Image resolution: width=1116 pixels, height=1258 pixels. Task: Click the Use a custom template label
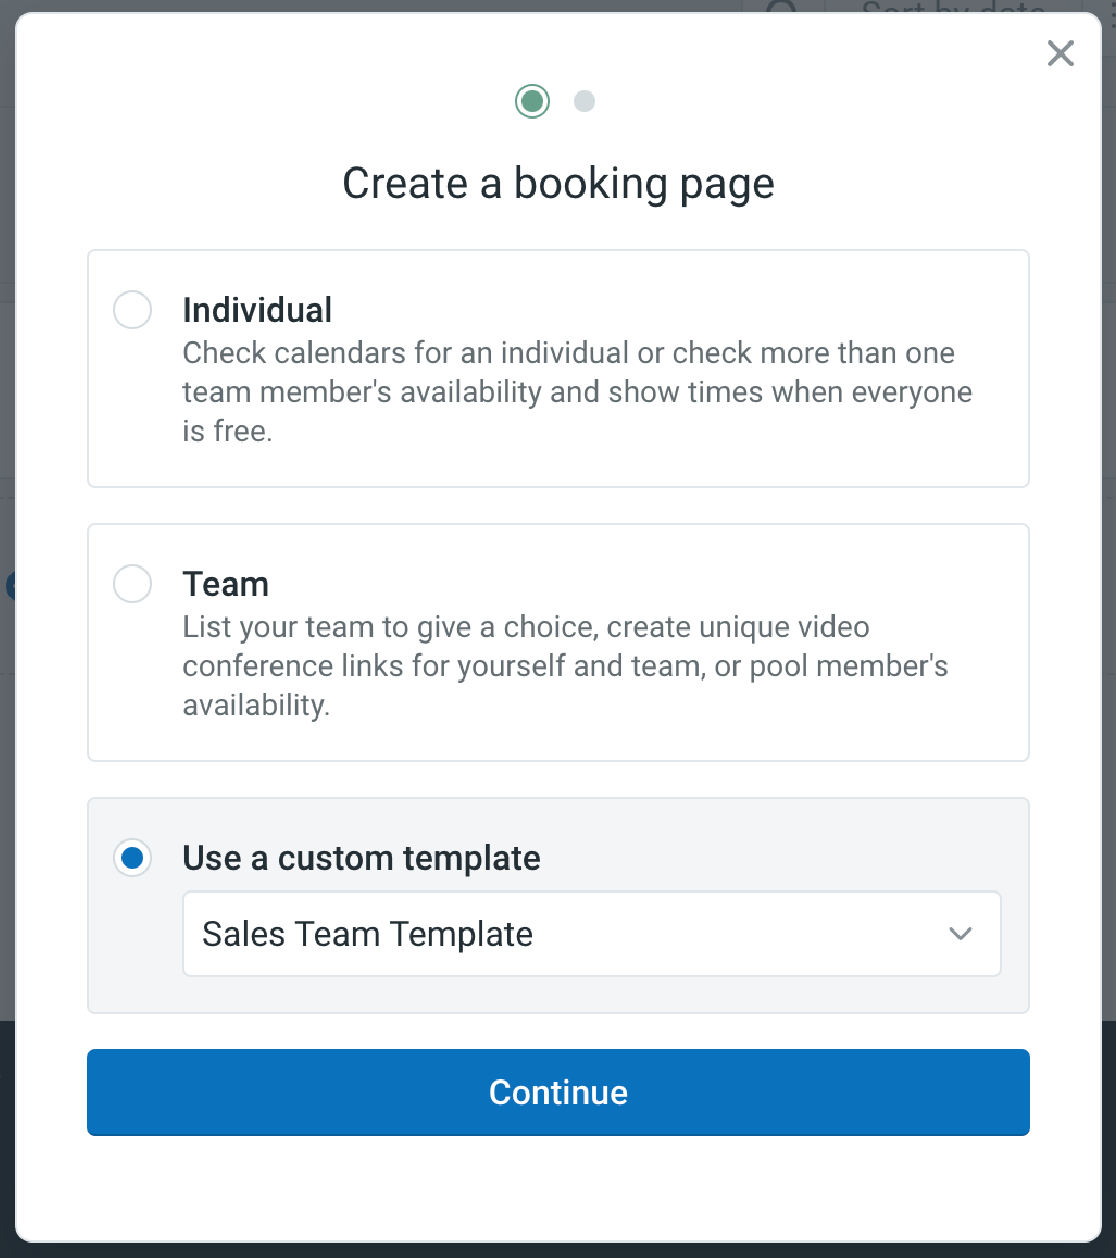(361, 858)
